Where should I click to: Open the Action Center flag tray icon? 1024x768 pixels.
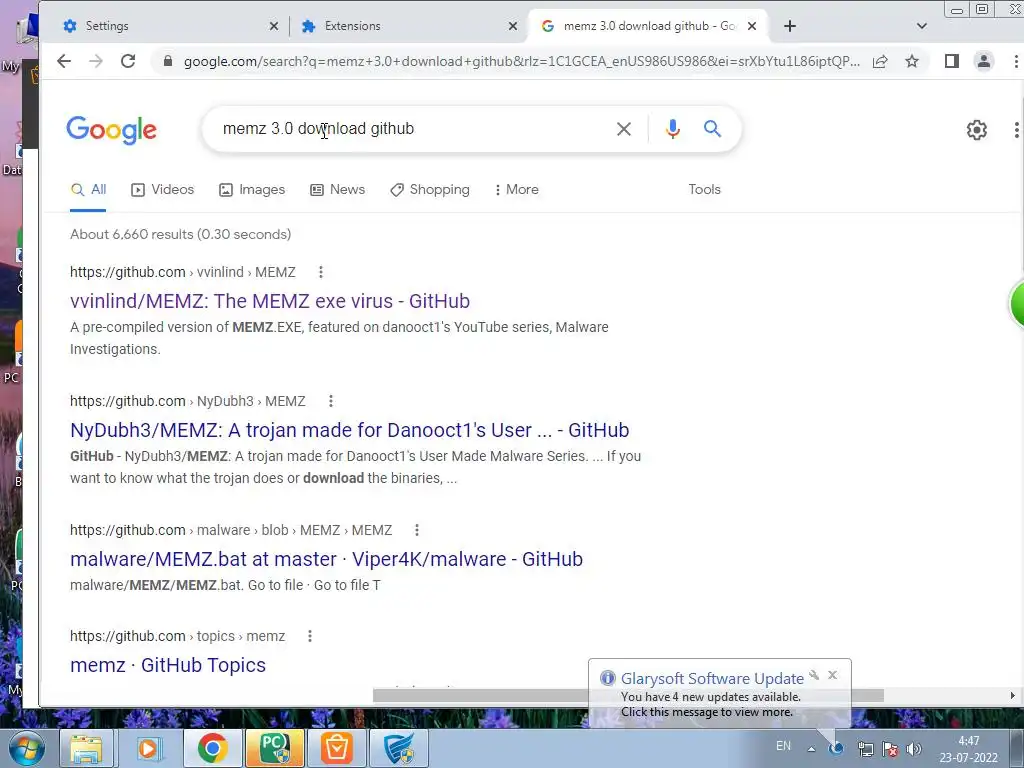[889, 749]
